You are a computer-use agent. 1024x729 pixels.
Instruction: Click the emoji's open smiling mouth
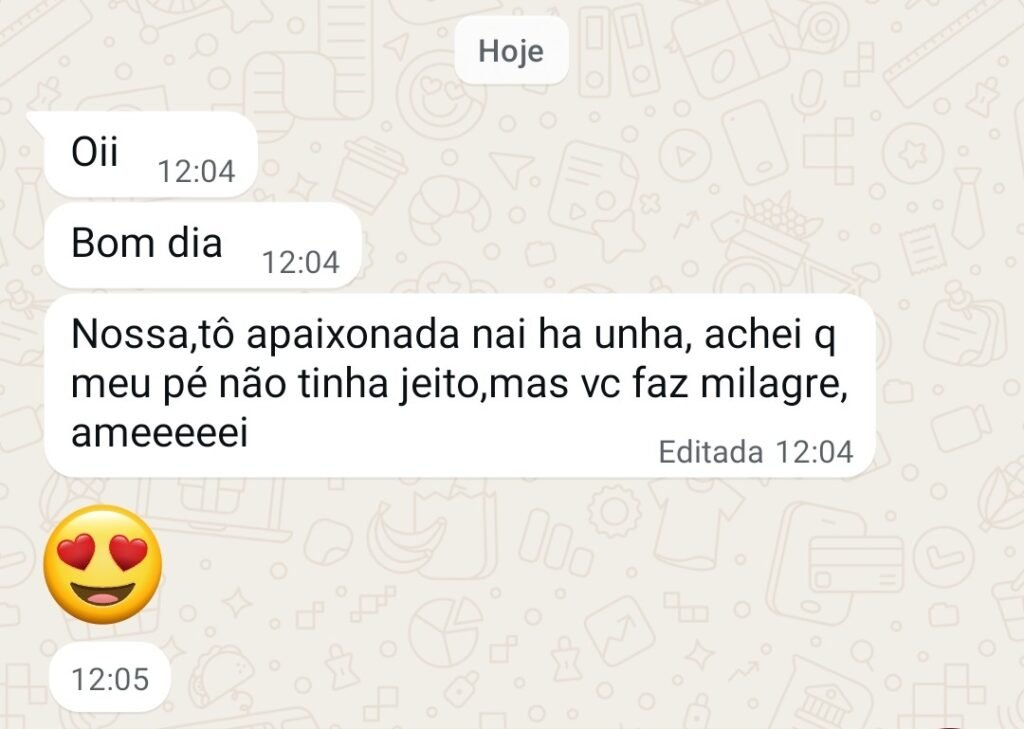click(x=103, y=594)
